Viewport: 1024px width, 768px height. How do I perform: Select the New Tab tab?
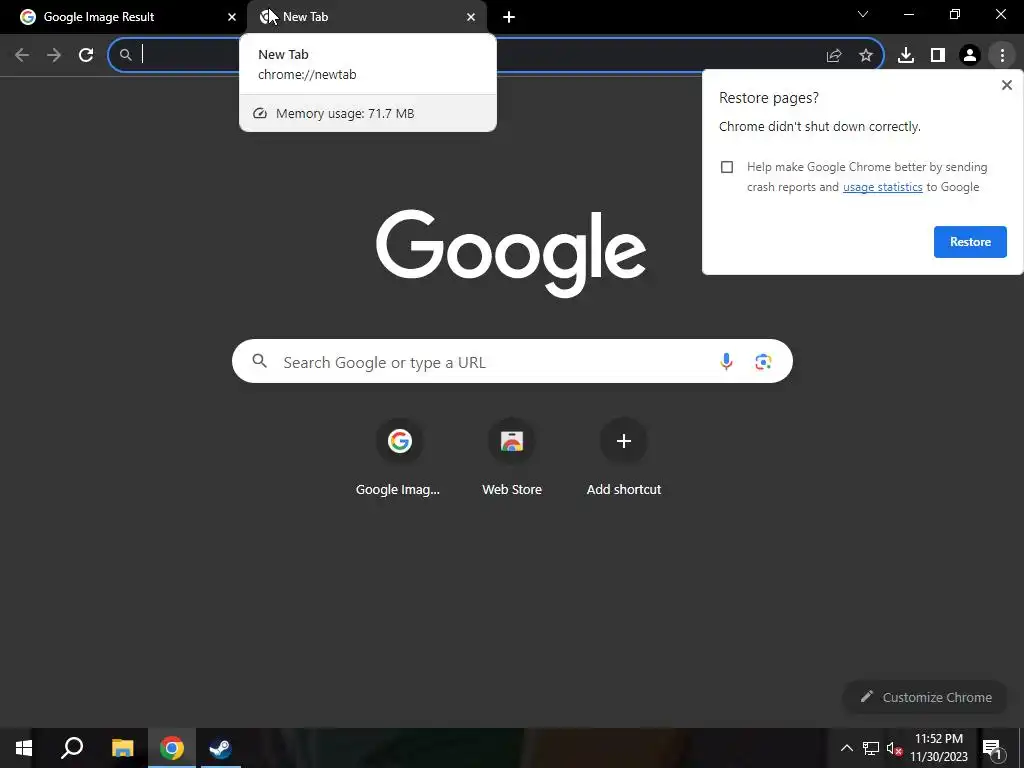[366, 17]
